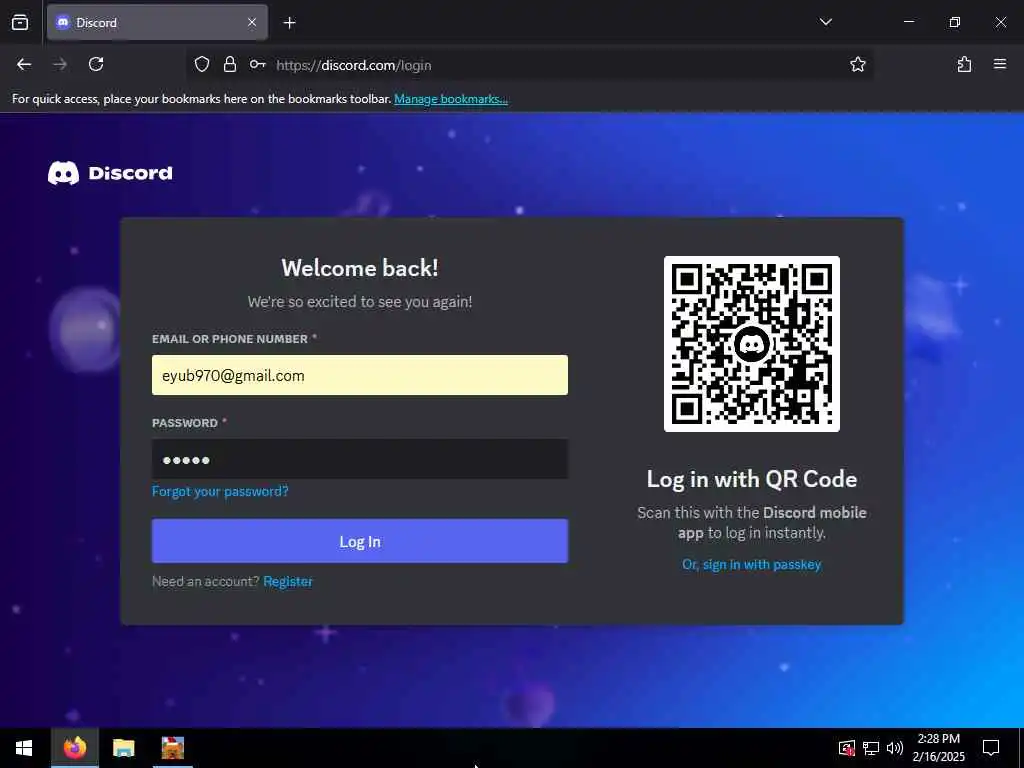Click the Log in with QR Code heading
Image resolution: width=1024 pixels, height=768 pixels.
point(752,479)
